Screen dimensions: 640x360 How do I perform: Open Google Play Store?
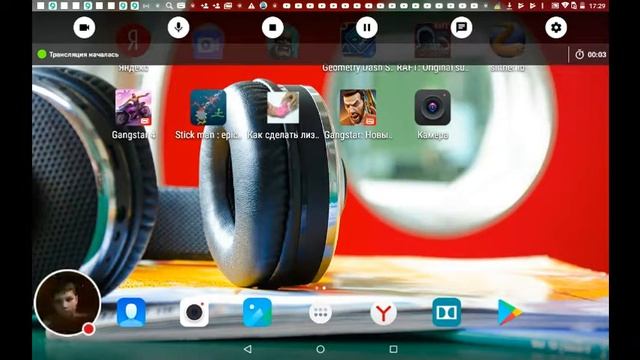coord(509,312)
